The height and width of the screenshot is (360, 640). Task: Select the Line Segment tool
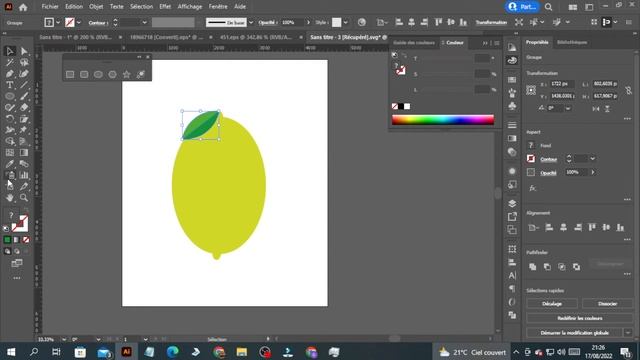24,85
